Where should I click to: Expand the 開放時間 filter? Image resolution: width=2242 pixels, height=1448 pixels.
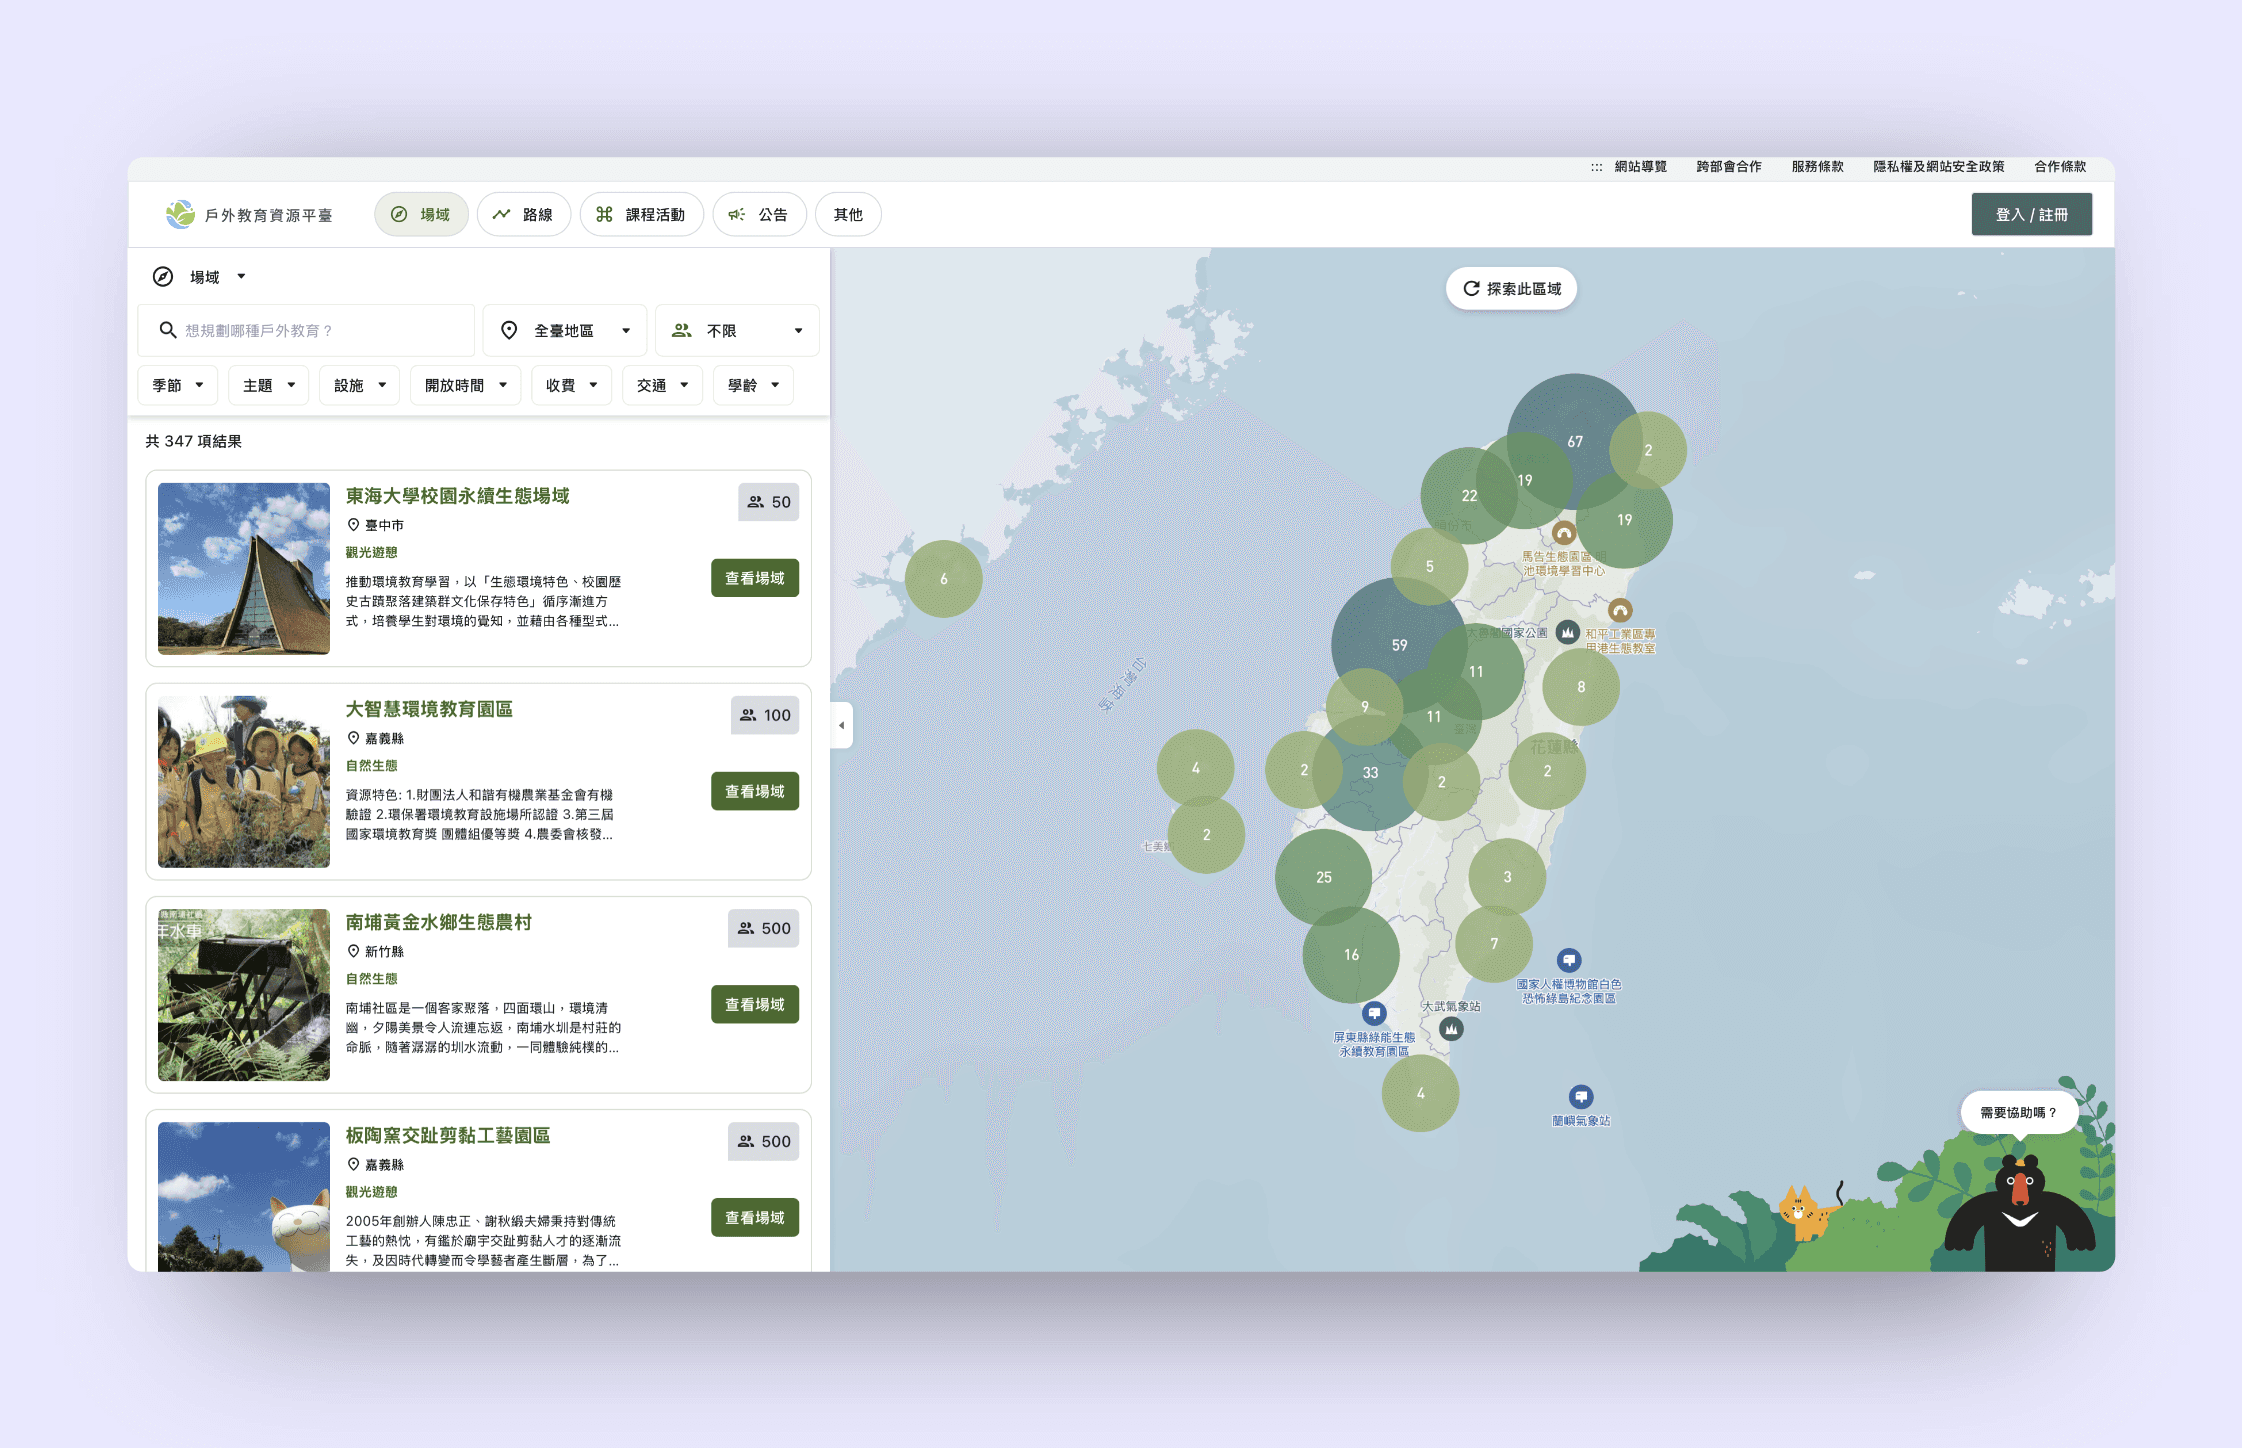pos(465,385)
